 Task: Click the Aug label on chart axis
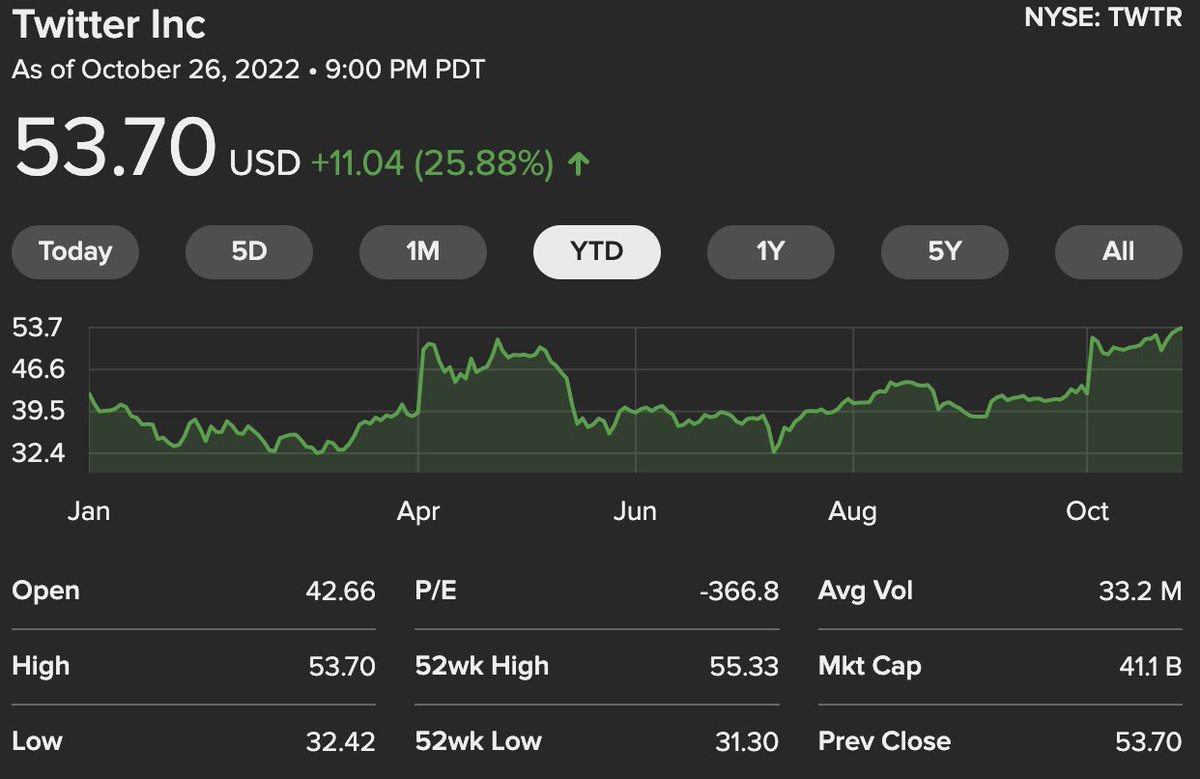852,512
